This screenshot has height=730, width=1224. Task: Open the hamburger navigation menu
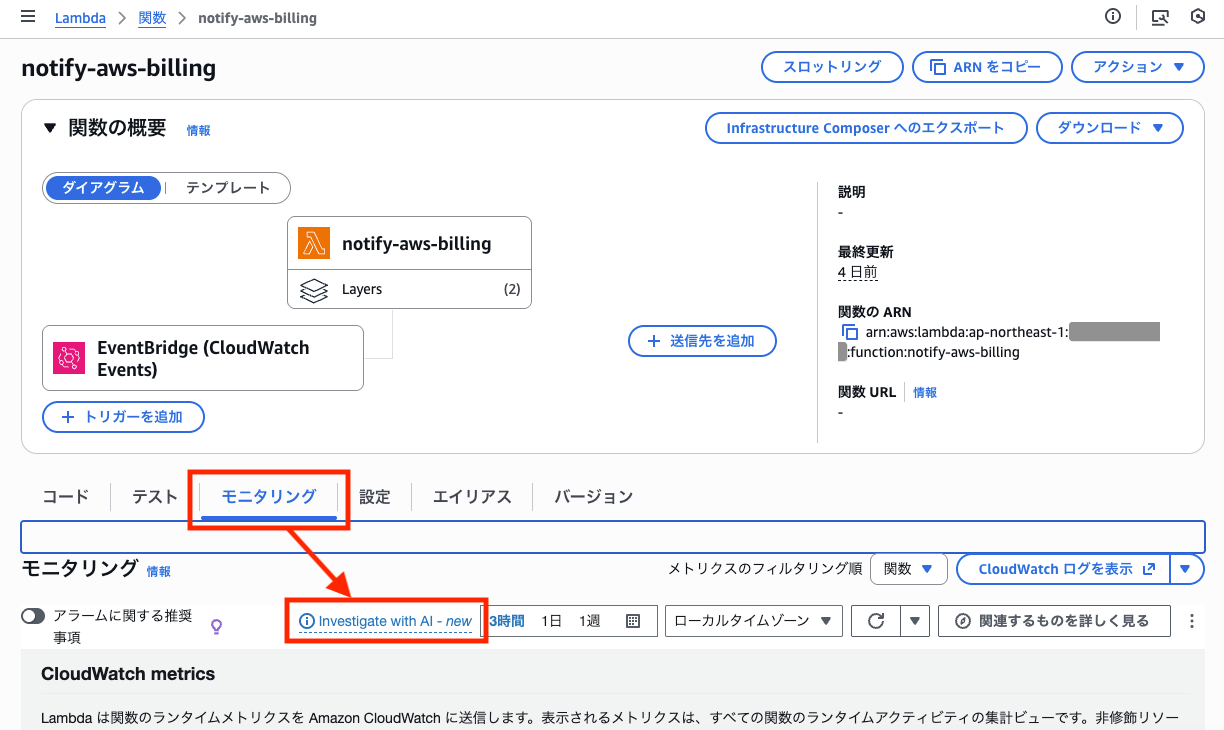[x=28, y=17]
